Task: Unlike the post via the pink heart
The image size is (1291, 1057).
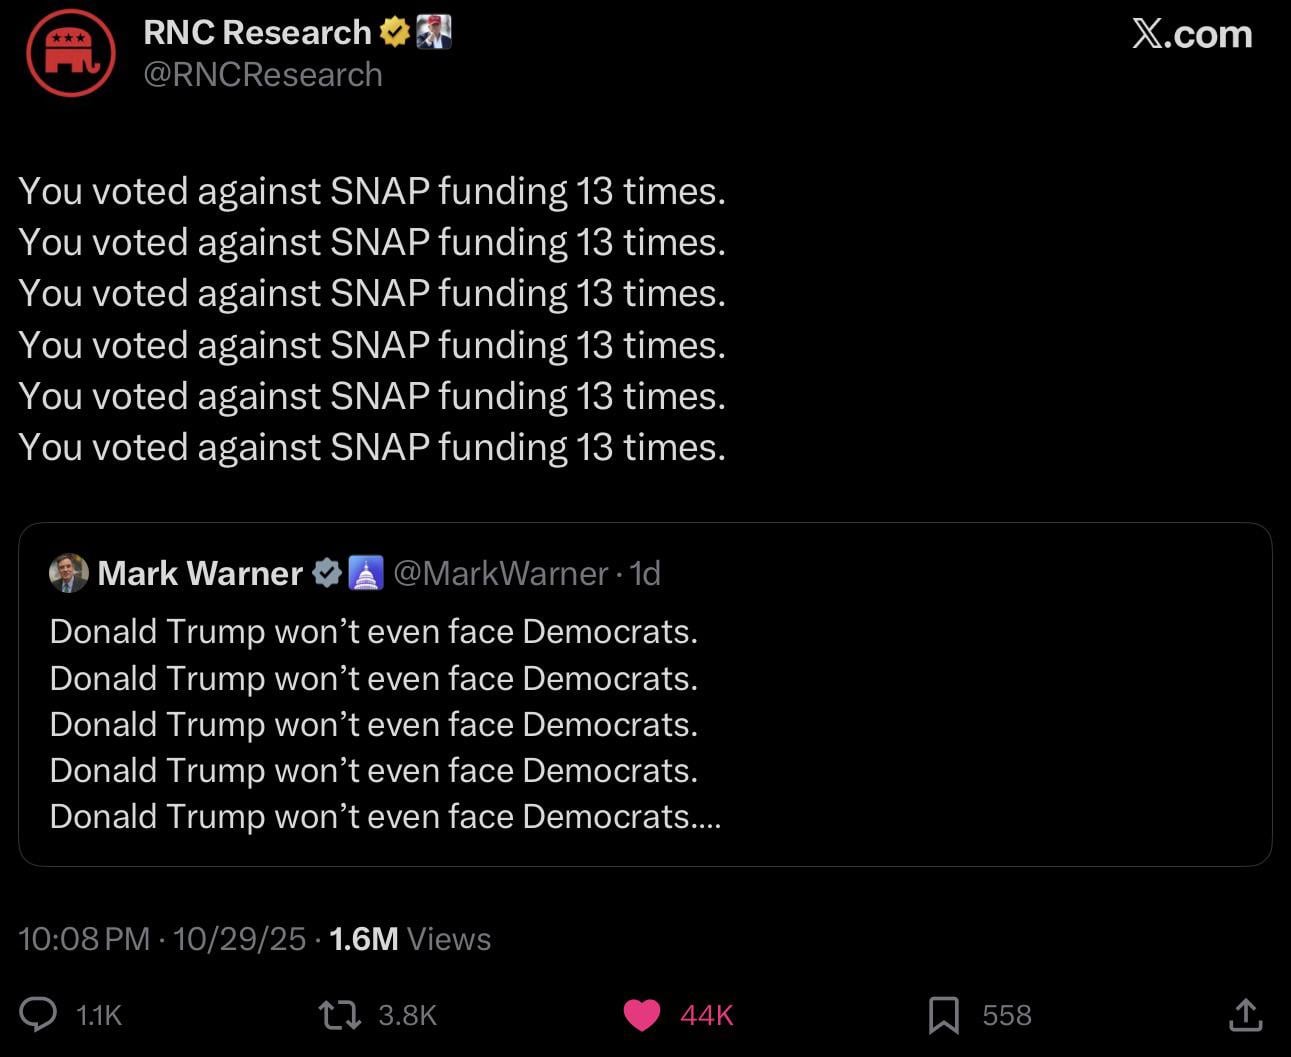Action: click(641, 1015)
